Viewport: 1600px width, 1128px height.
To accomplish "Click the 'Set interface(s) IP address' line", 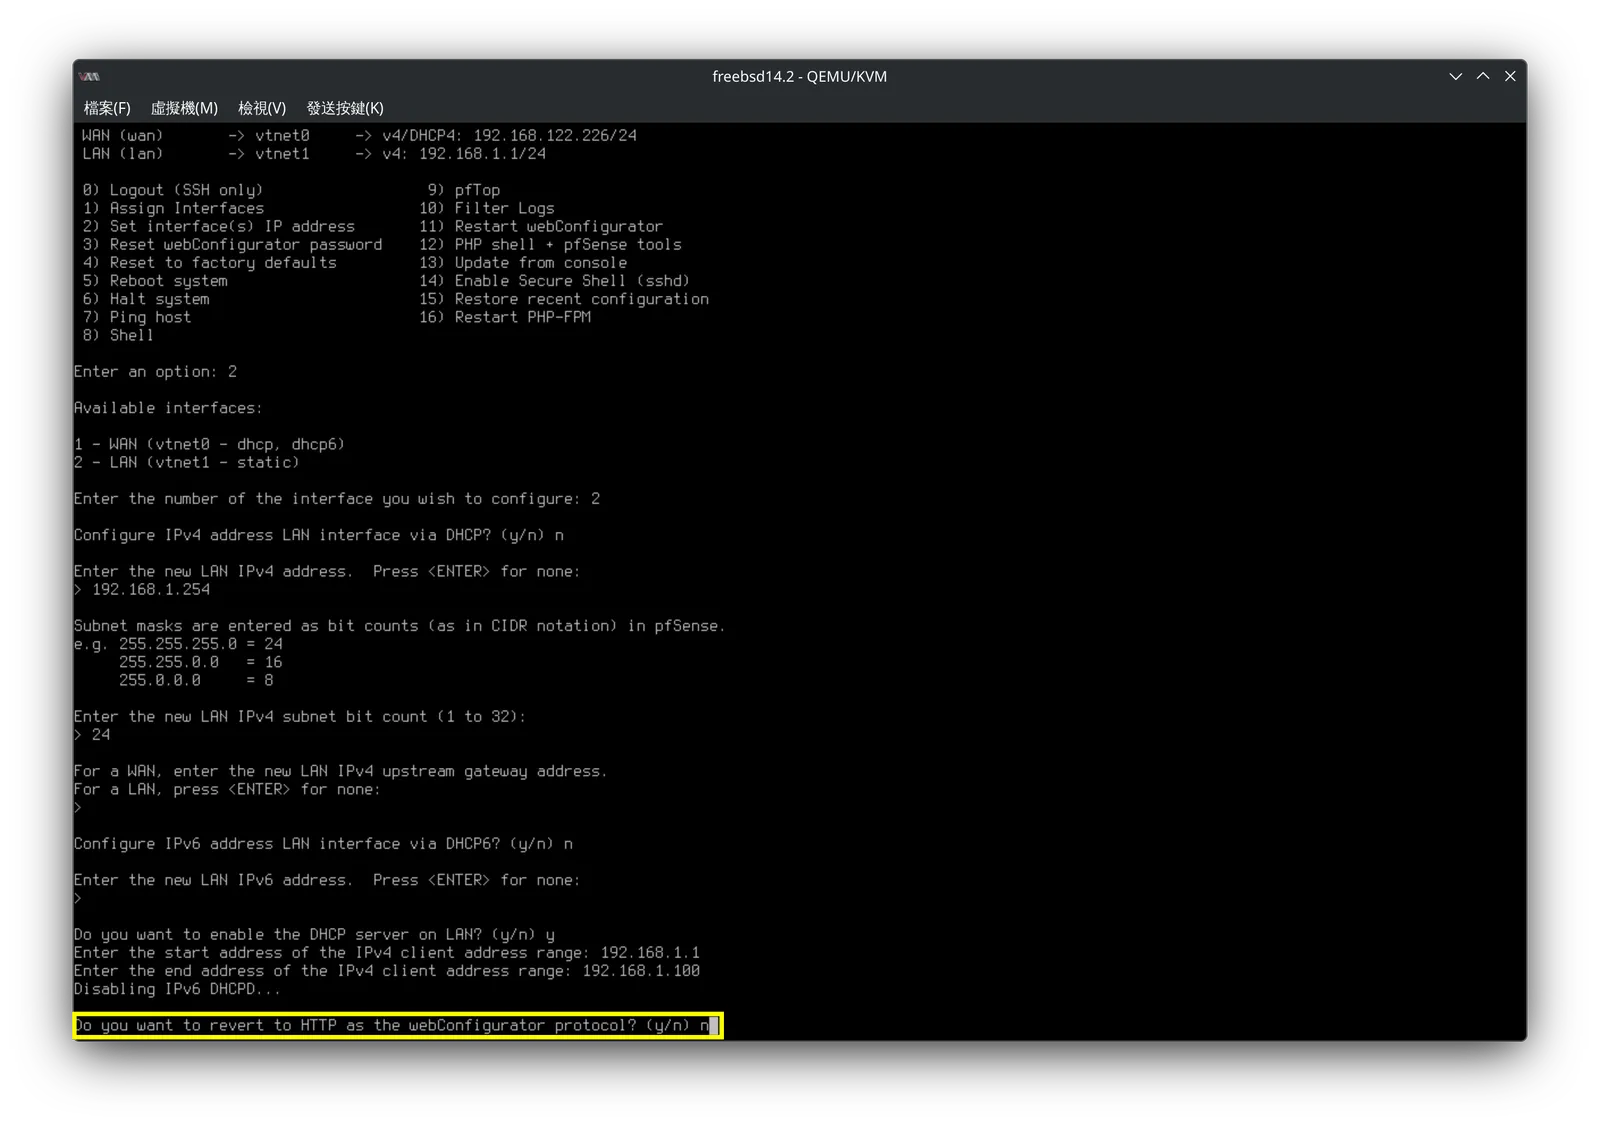I will 219,226.
